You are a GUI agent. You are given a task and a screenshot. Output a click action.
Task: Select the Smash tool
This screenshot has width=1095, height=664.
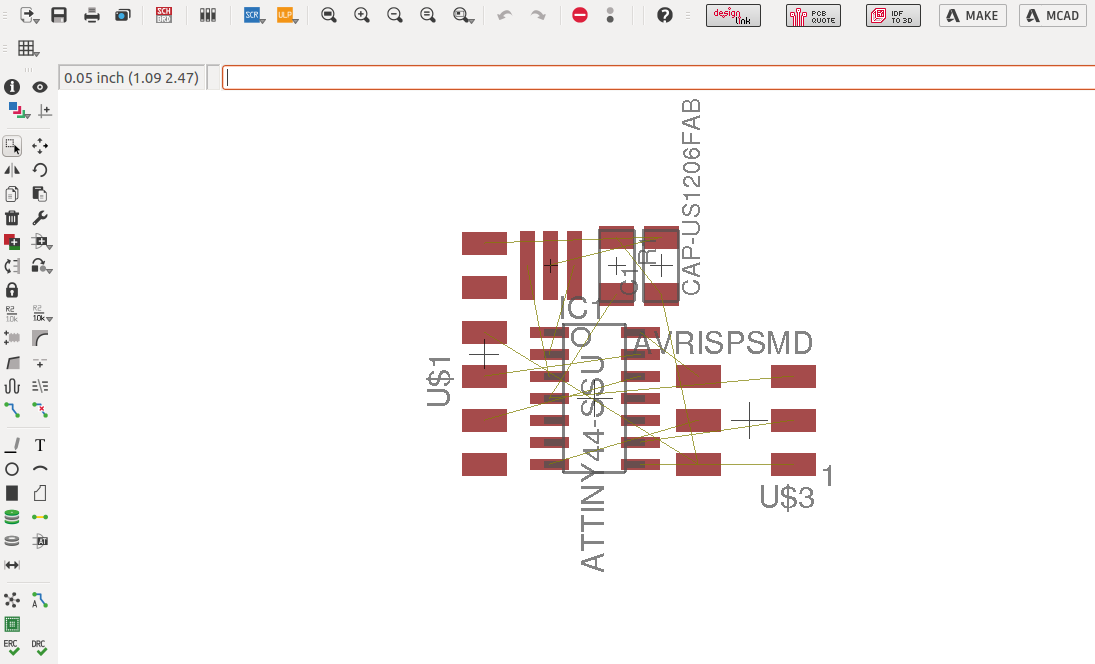(x=12, y=339)
